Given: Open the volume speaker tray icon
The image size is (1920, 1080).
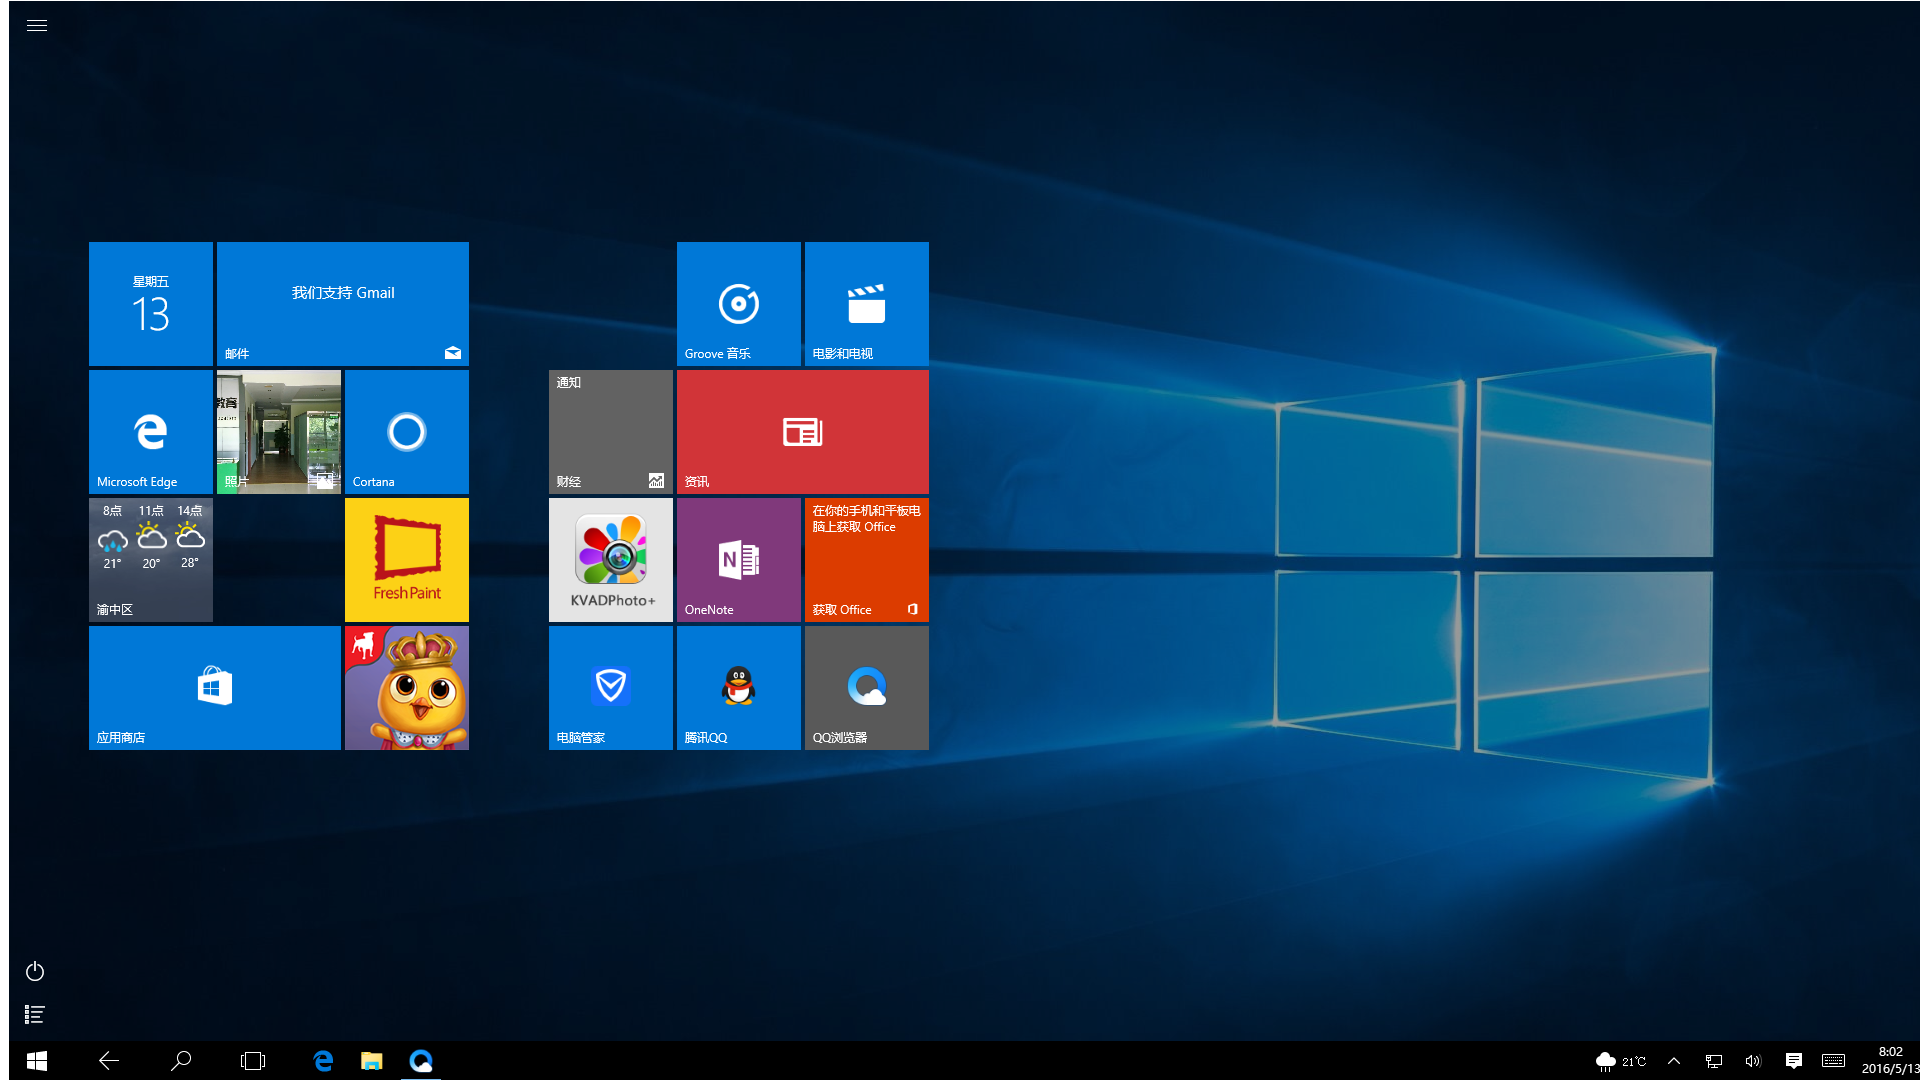Looking at the screenshot, I should click(x=1753, y=1061).
